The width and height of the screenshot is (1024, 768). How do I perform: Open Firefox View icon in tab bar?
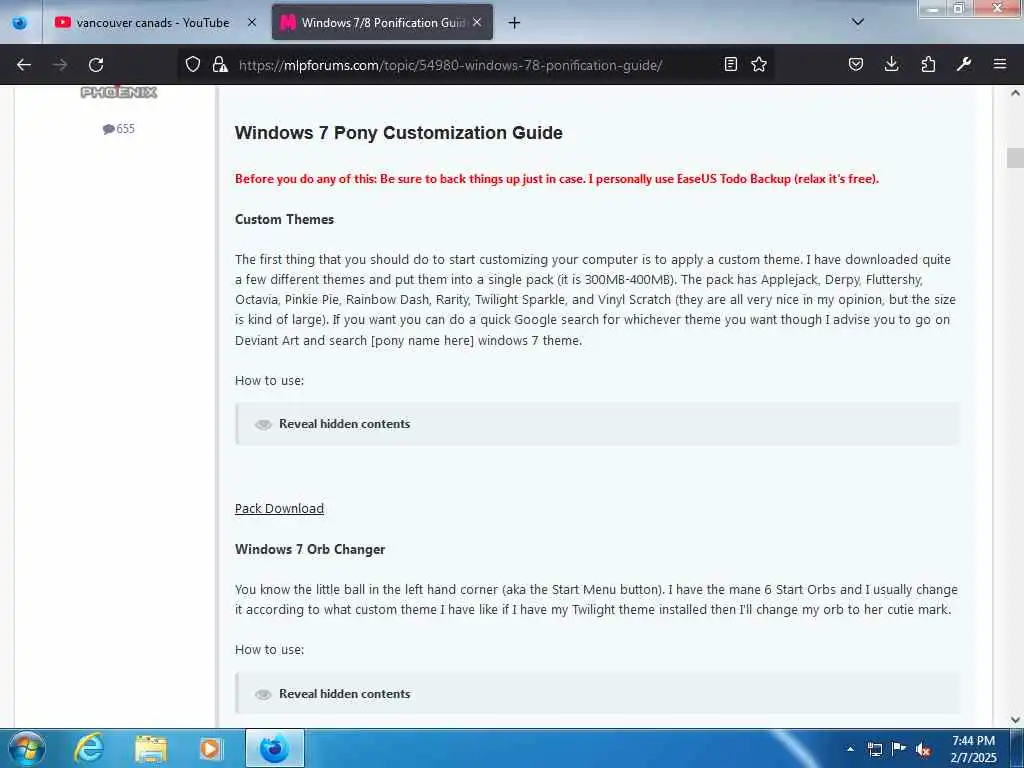(x=20, y=22)
